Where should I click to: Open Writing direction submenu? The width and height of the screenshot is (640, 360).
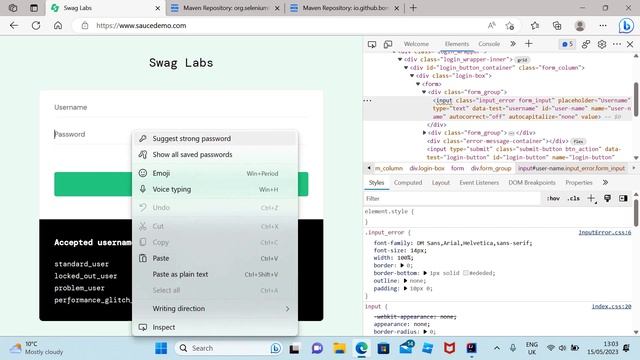(x=215, y=309)
